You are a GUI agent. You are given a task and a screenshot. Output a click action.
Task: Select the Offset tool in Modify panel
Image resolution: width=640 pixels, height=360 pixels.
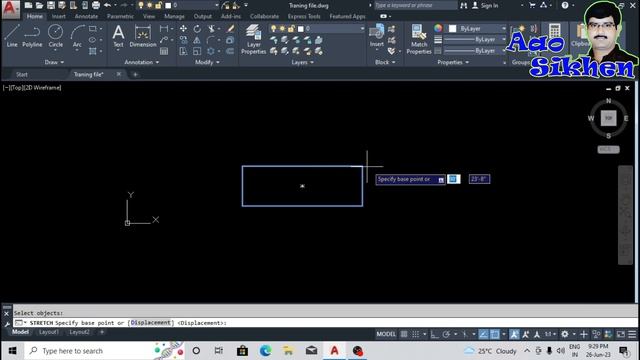pos(230,51)
